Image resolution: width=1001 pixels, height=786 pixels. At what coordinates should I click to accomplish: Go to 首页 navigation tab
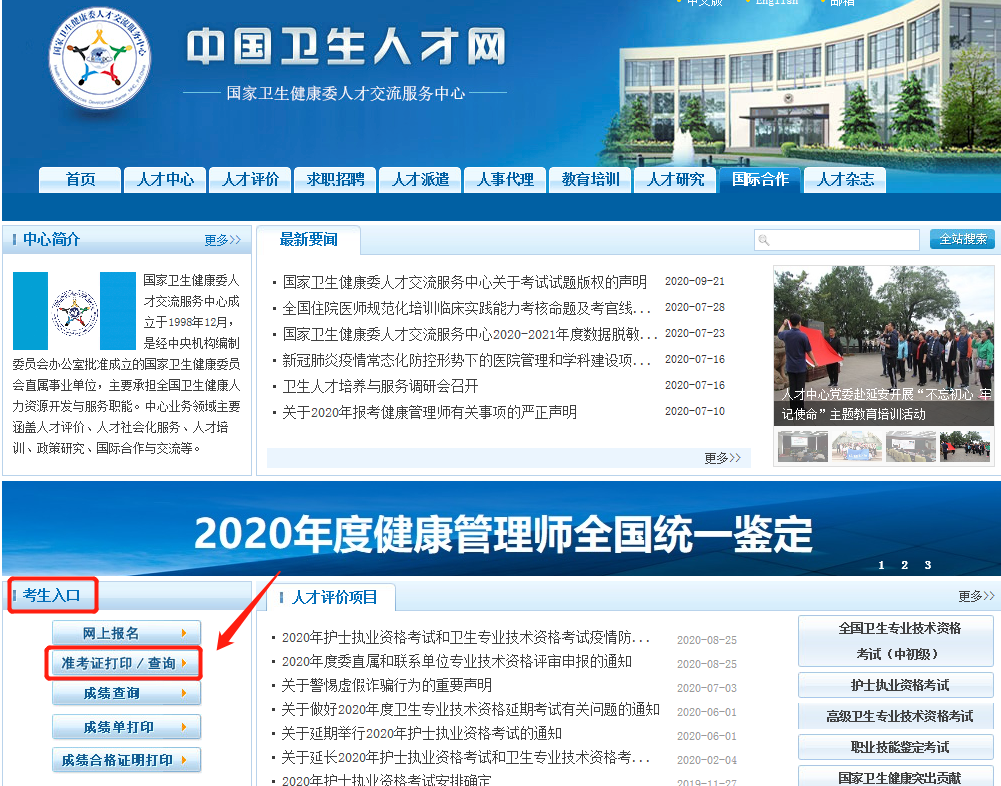[x=80, y=180]
